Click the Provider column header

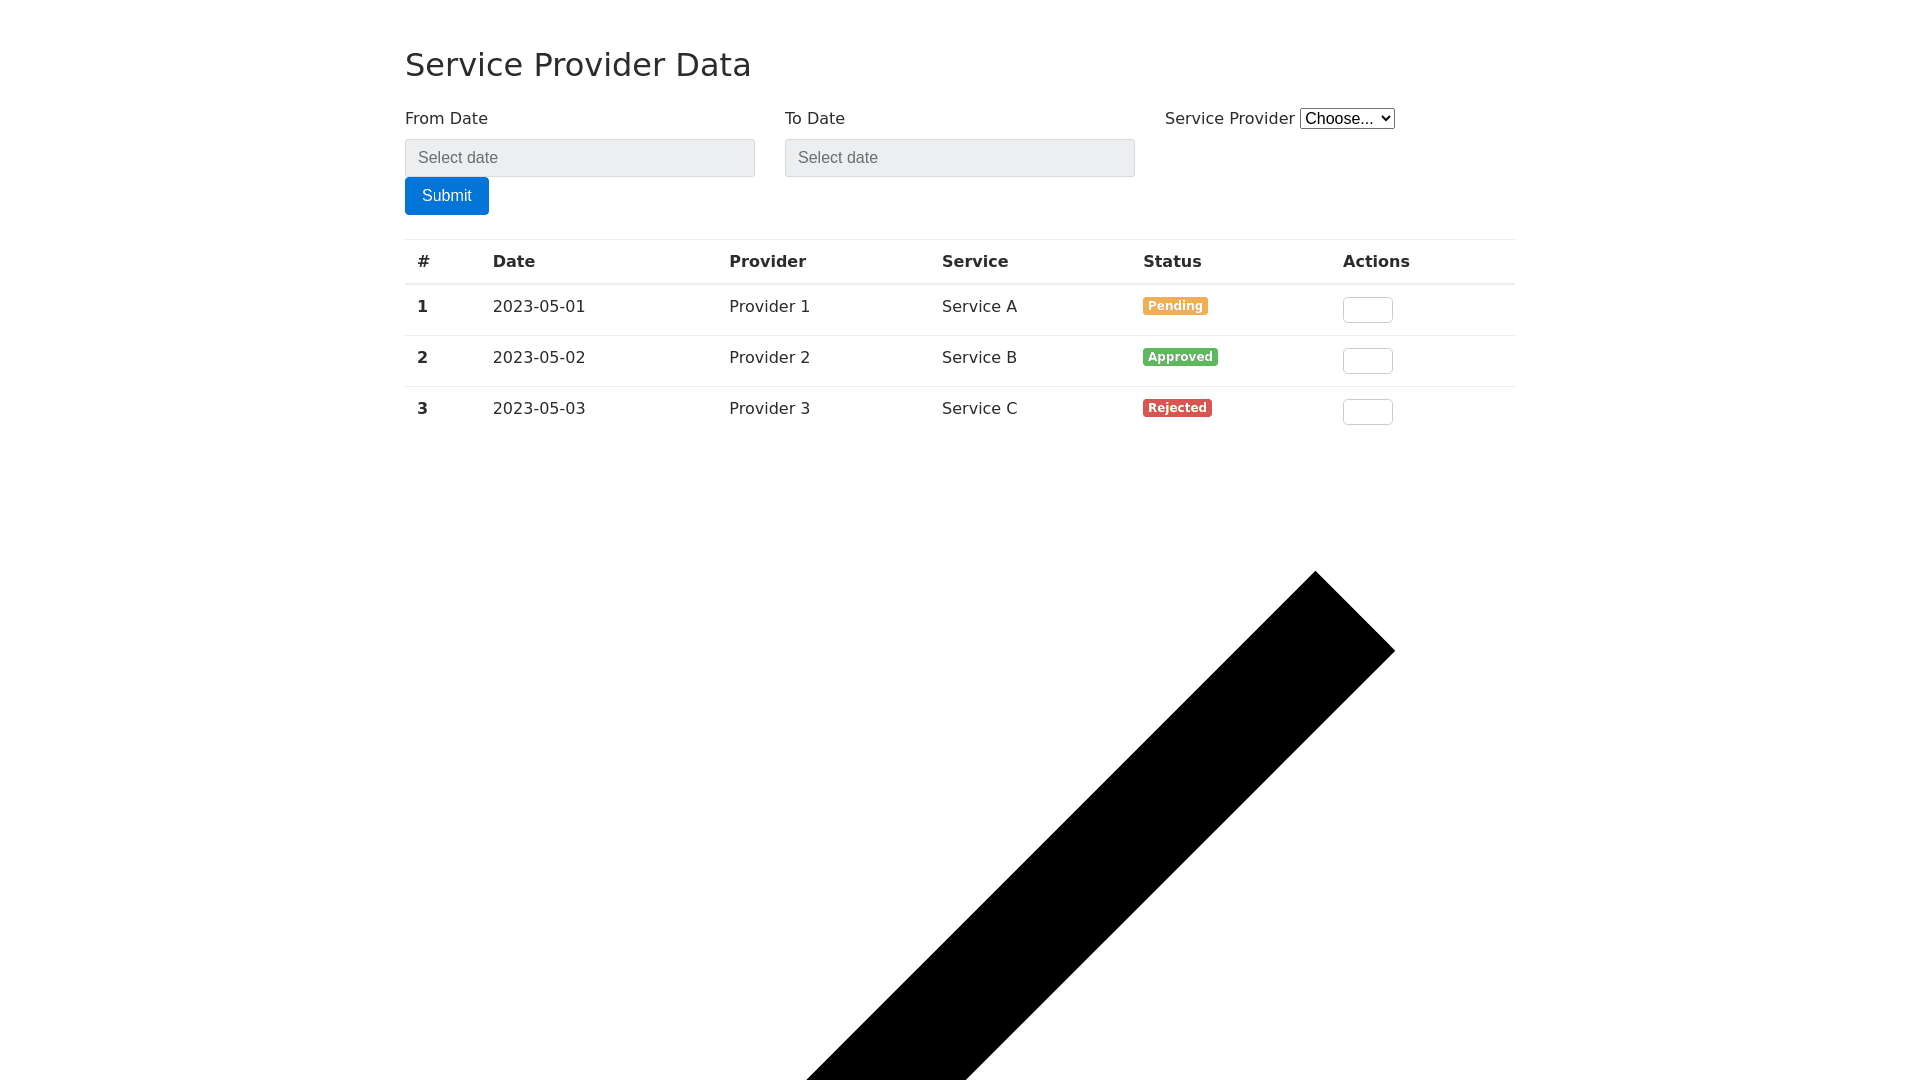pyautogui.click(x=767, y=262)
